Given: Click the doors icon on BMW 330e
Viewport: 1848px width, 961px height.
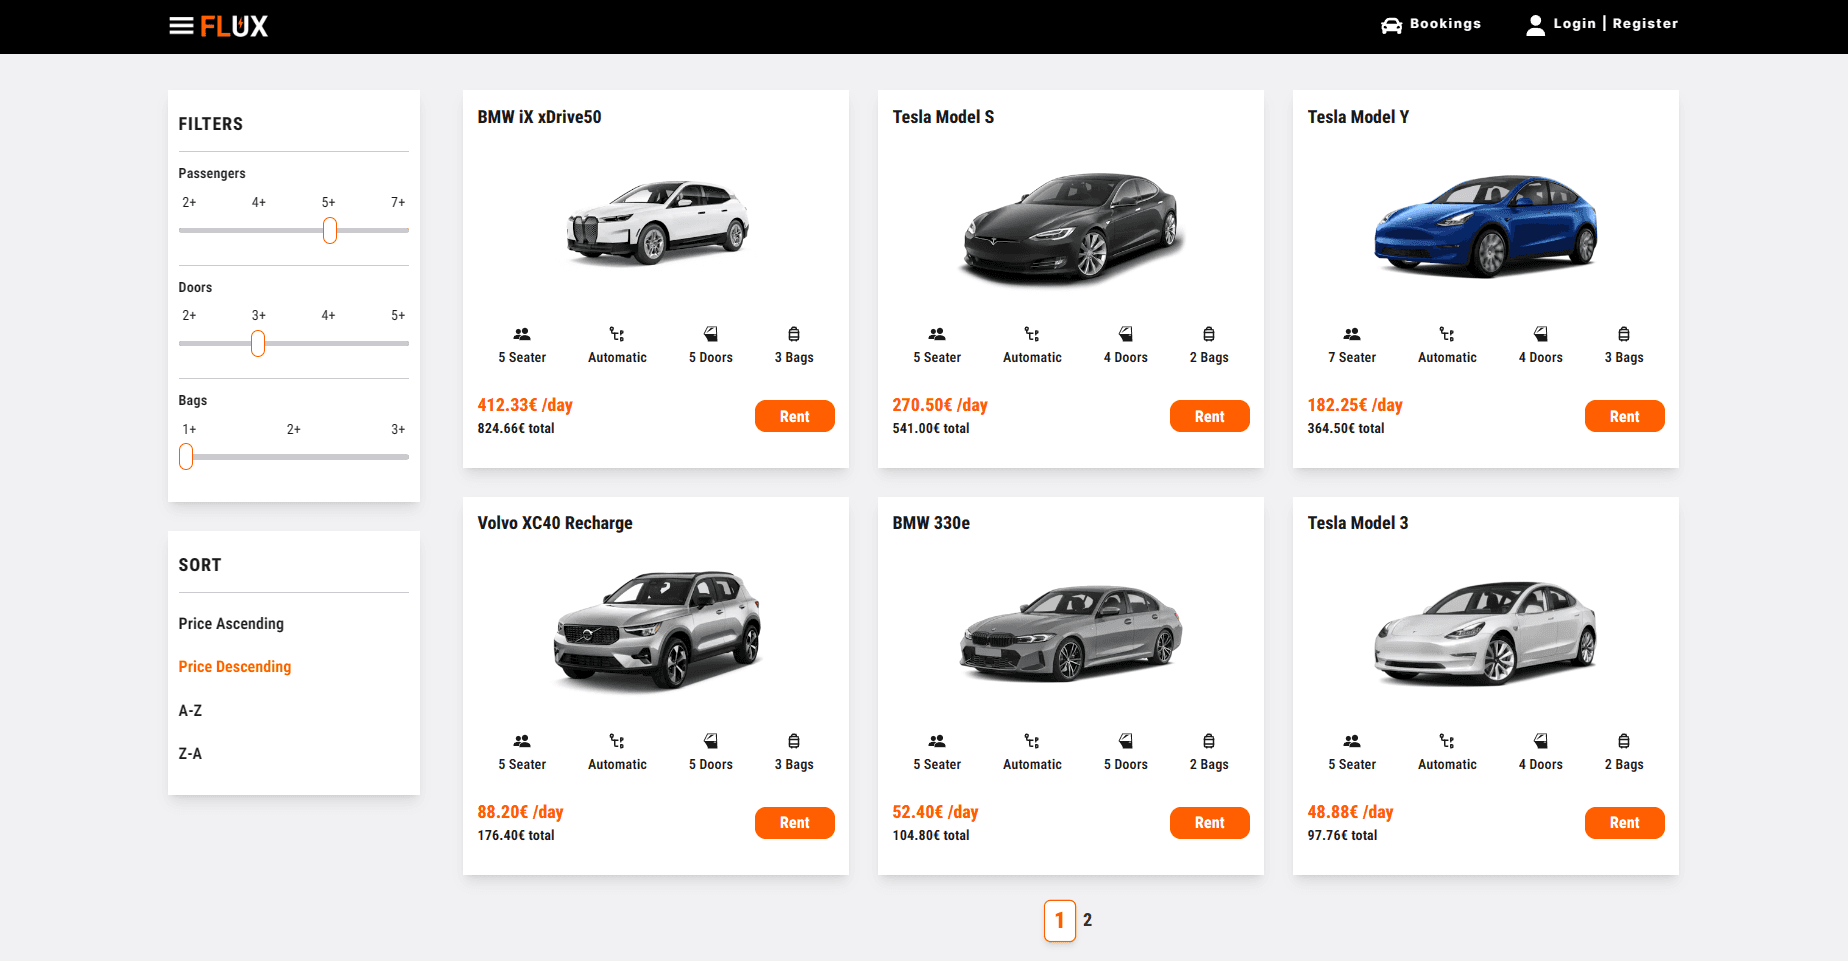Looking at the screenshot, I should (x=1125, y=741).
